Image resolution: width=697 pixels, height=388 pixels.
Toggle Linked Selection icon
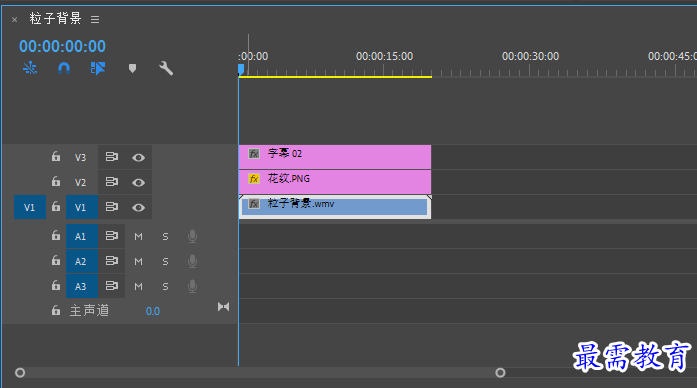tap(98, 68)
